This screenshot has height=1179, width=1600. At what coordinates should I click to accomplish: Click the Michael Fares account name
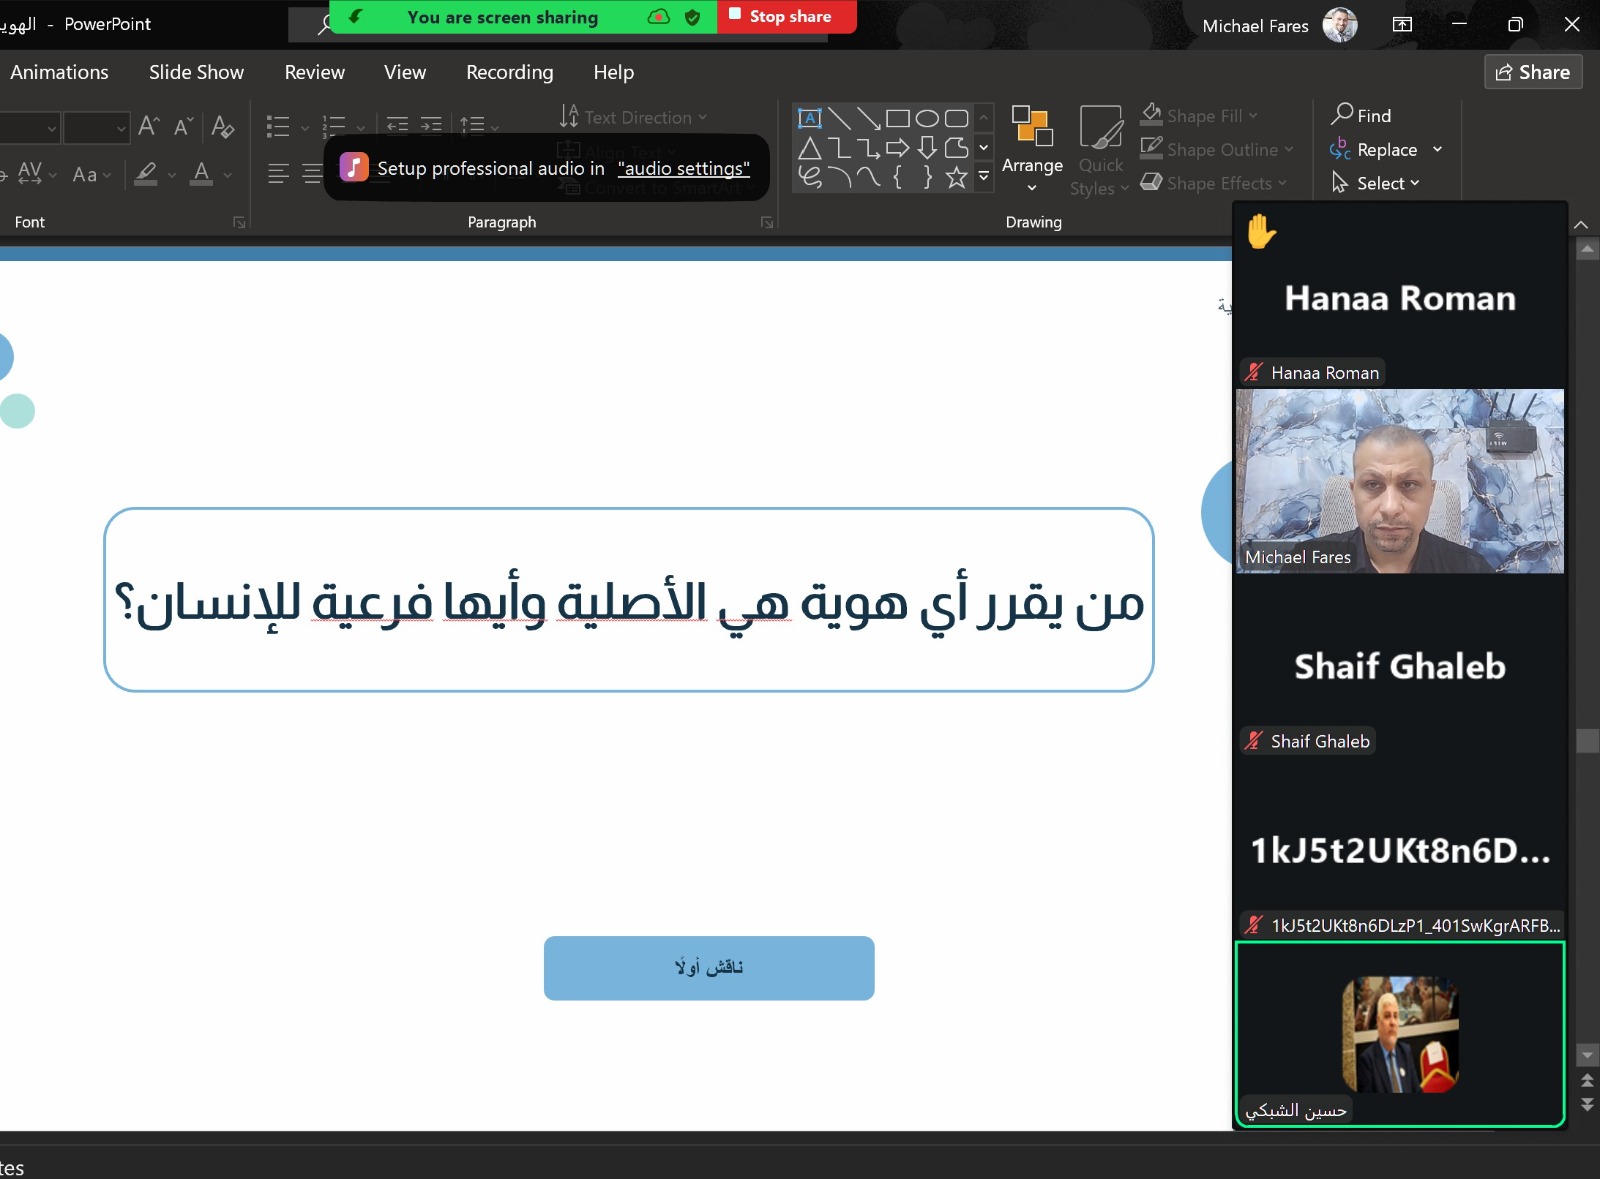tap(1255, 26)
